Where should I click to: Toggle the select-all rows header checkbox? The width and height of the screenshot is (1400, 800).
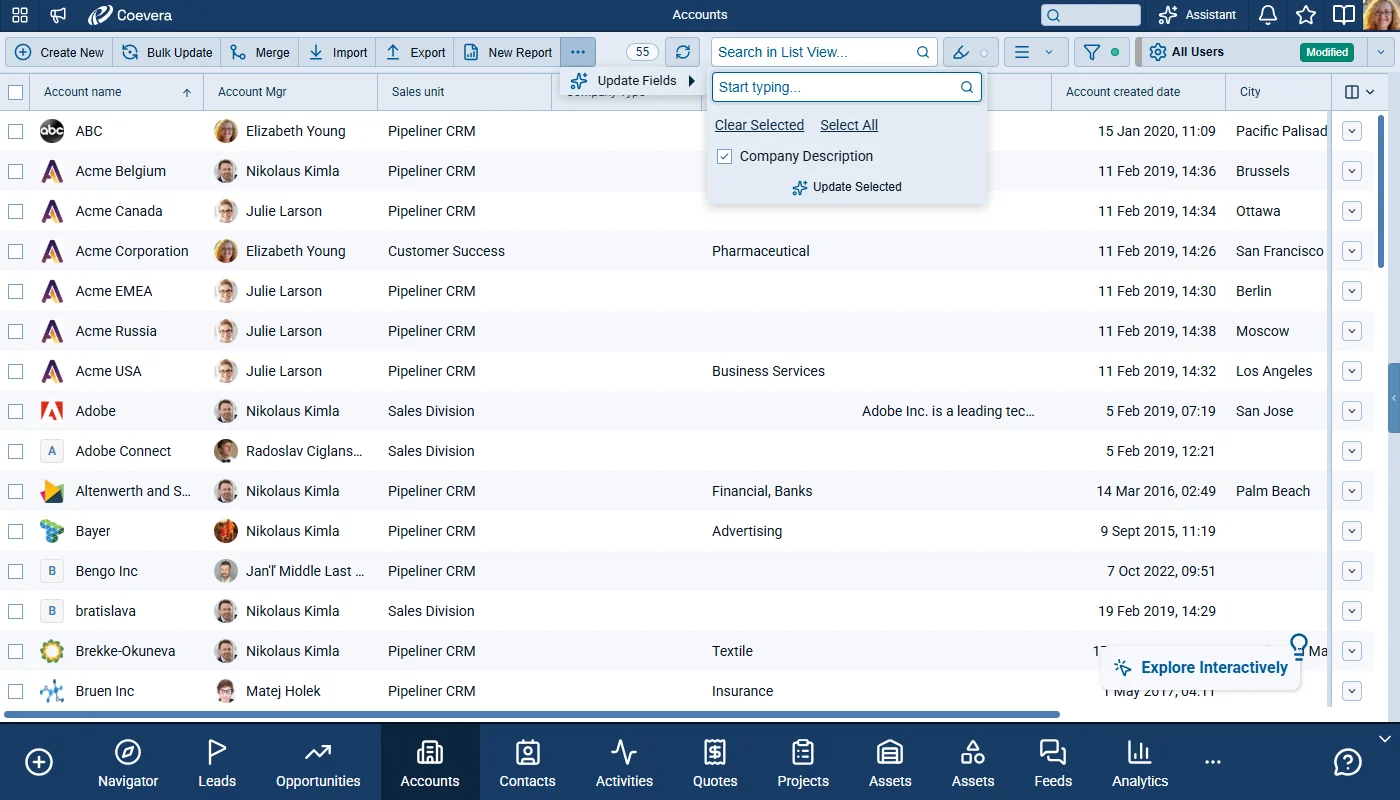pyautogui.click(x=15, y=92)
